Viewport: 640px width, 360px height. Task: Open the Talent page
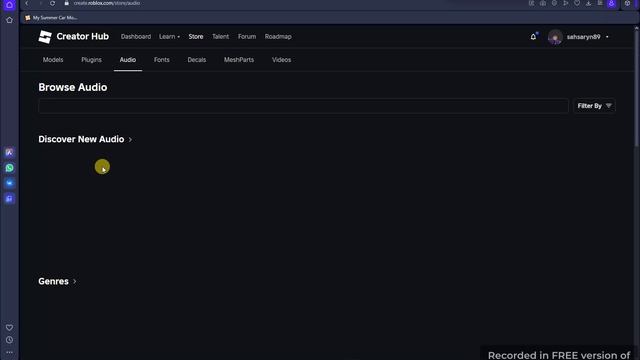click(x=220, y=37)
